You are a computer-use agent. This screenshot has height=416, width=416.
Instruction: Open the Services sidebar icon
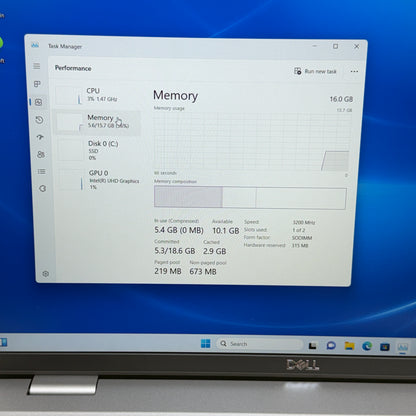pyautogui.click(x=42, y=188)
